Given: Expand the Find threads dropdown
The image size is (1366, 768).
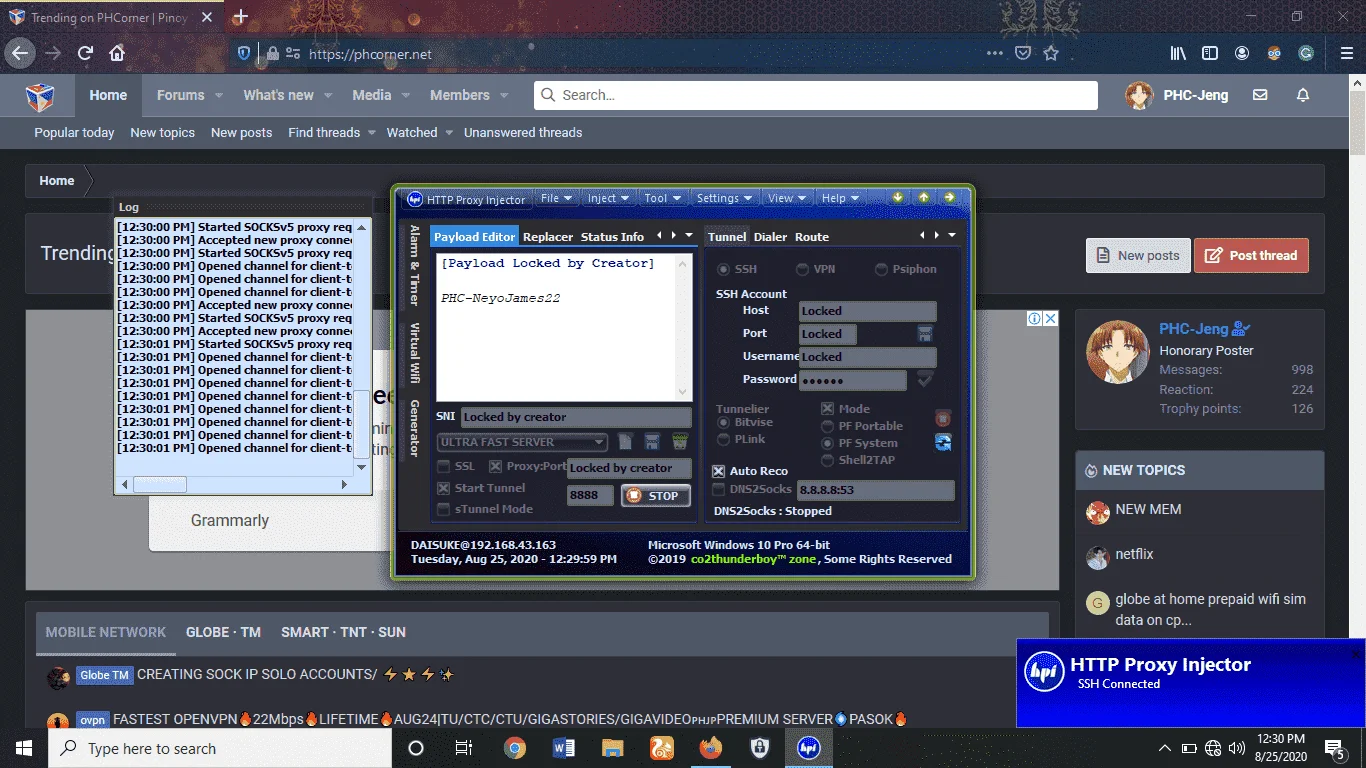Looking at the screenshot, I should (x=371, y=132).
